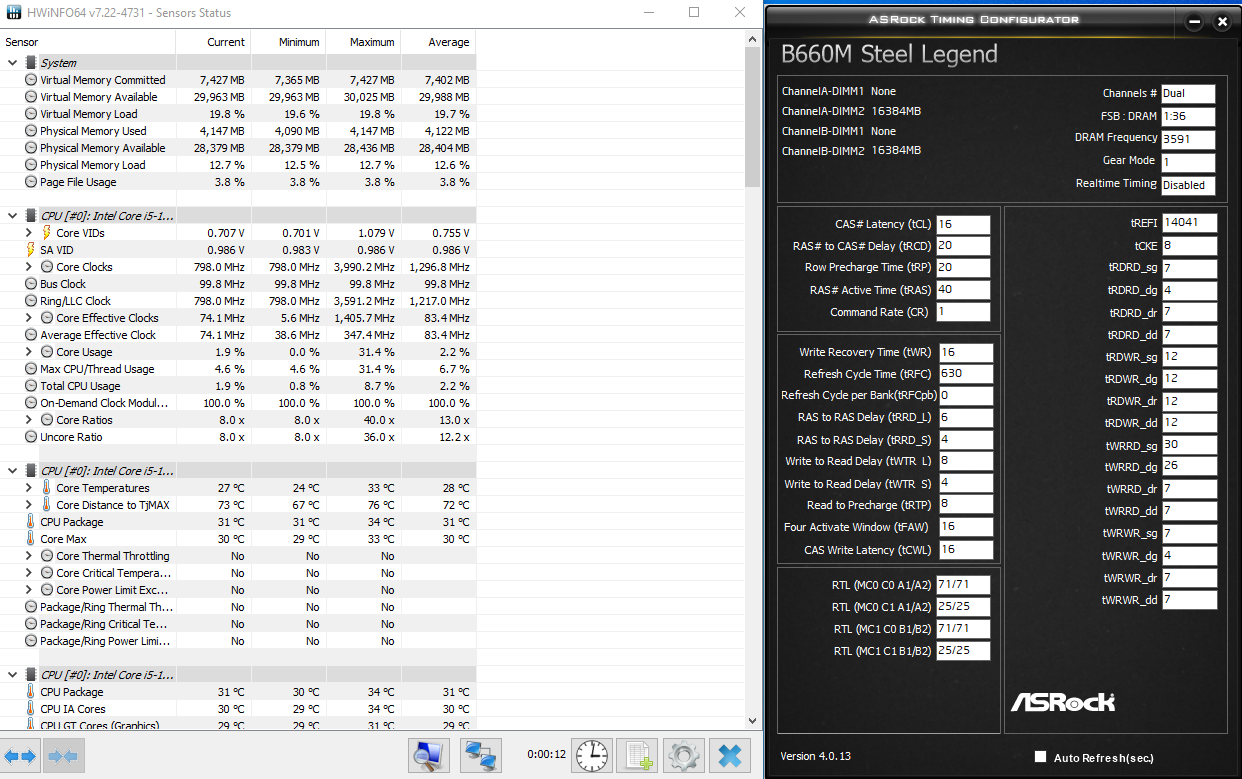Viewport: 1242px width, 779px height.
Task: Expand the Core Power Limit Exceeded row
Action: coord(29,590)
